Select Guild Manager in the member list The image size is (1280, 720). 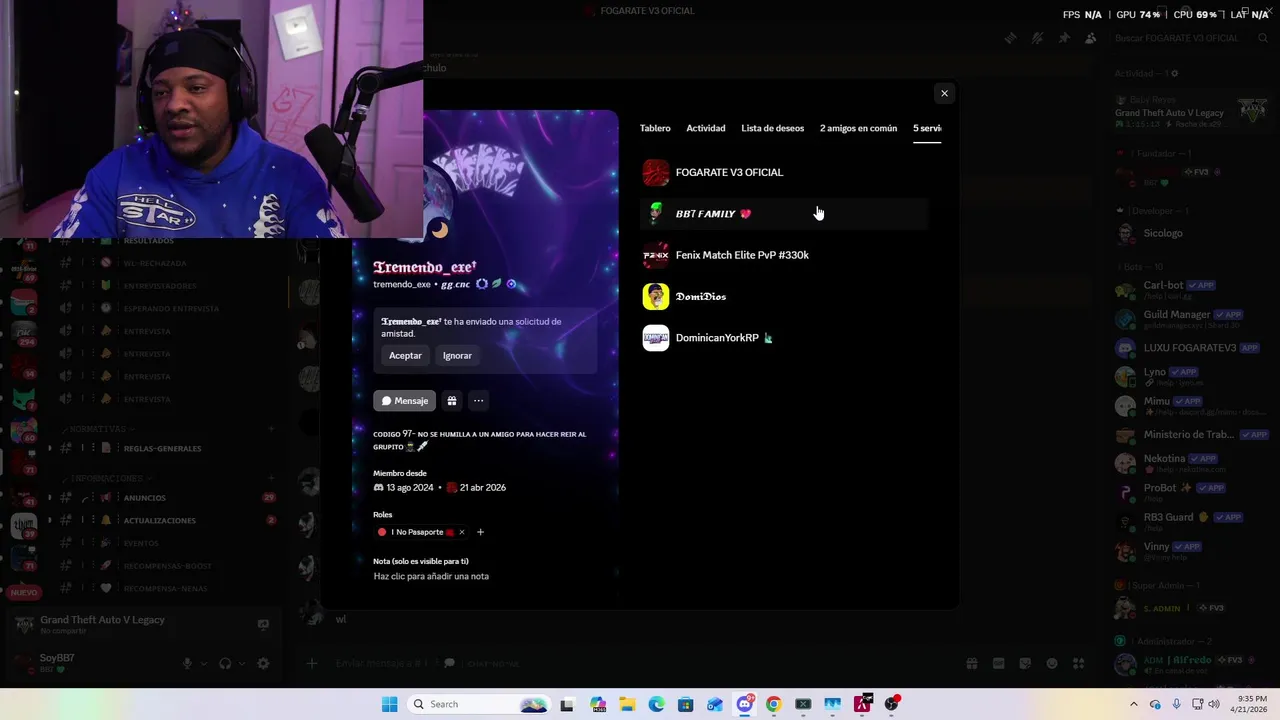point(1193,318)
